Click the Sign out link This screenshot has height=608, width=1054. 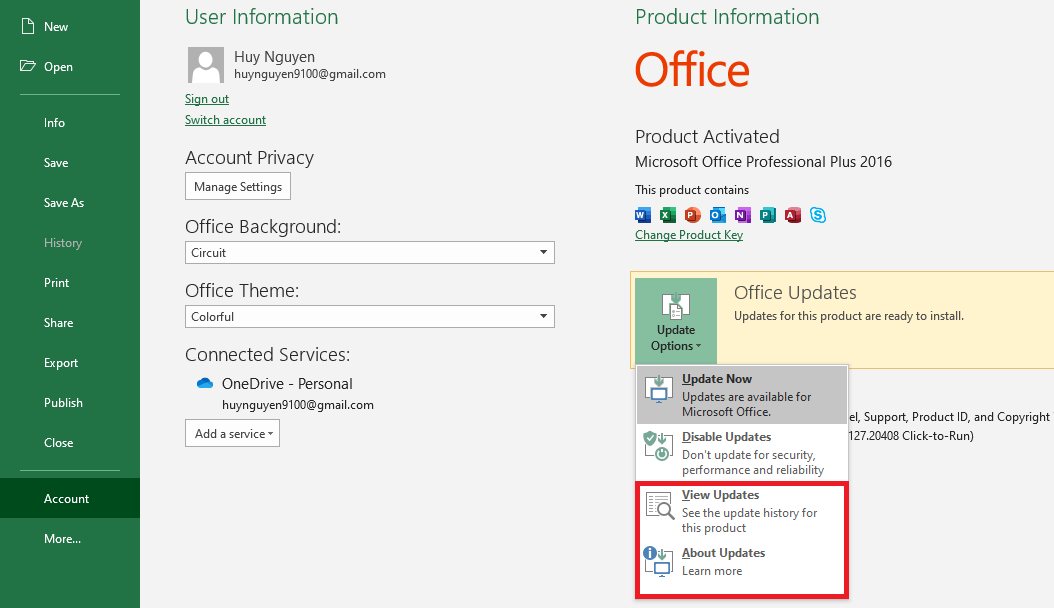tap(207, 99)
